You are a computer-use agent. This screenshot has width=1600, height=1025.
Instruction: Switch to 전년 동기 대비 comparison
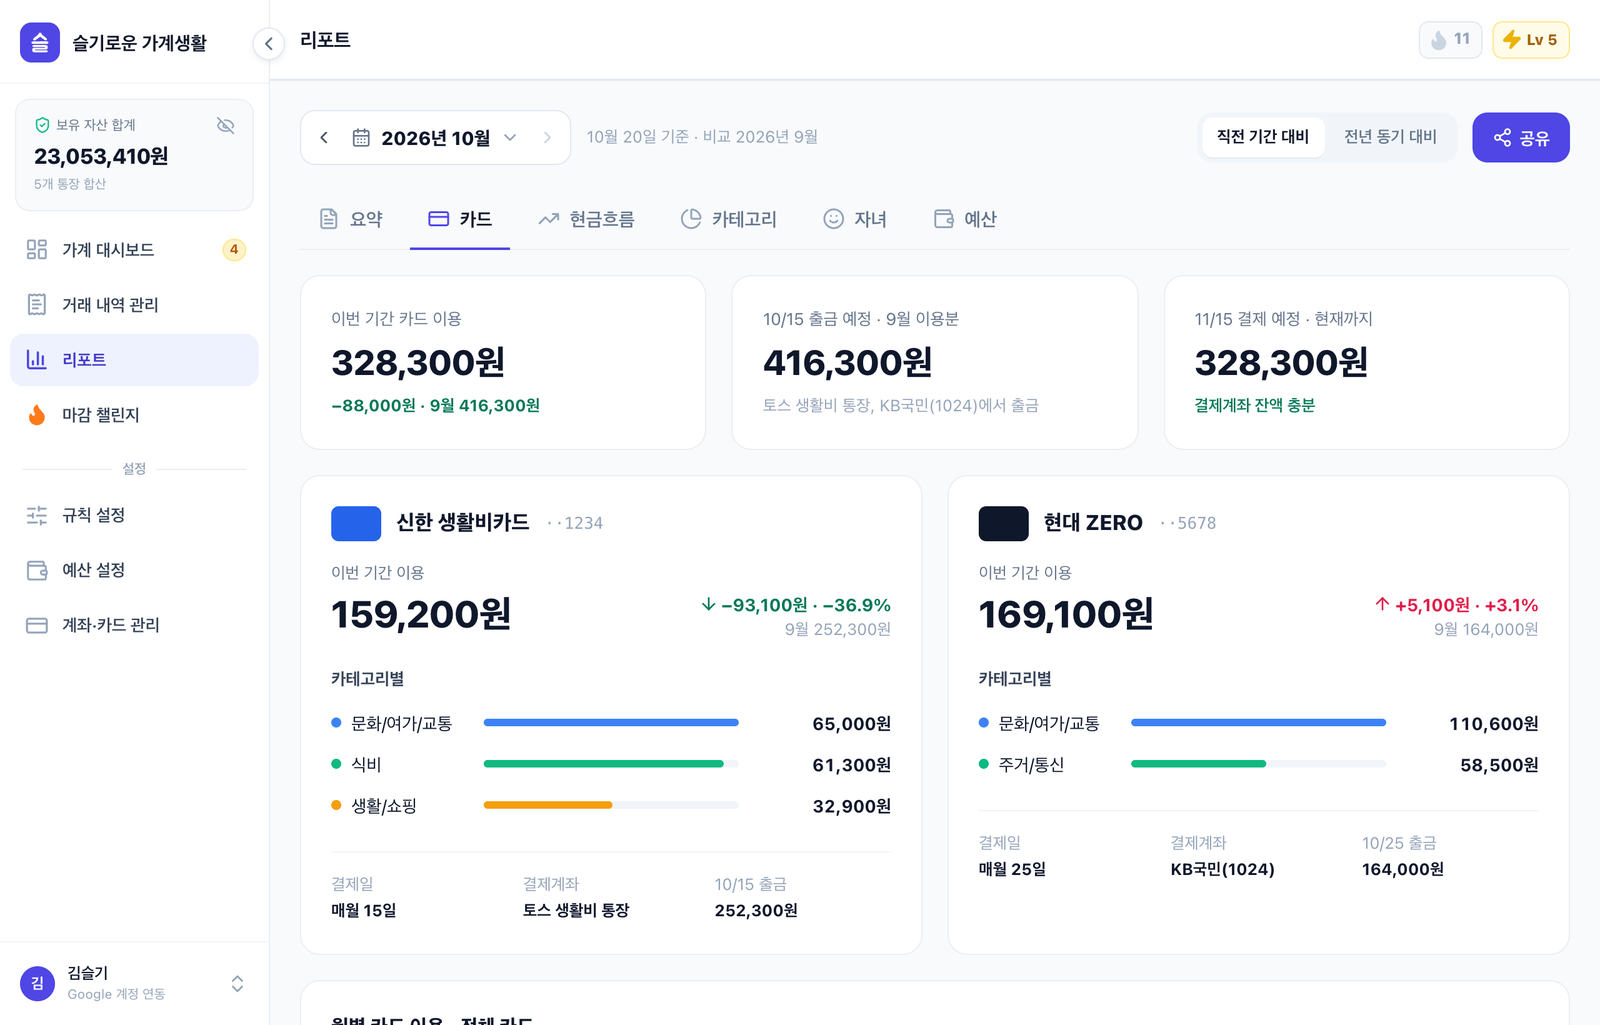point(1390,137)
